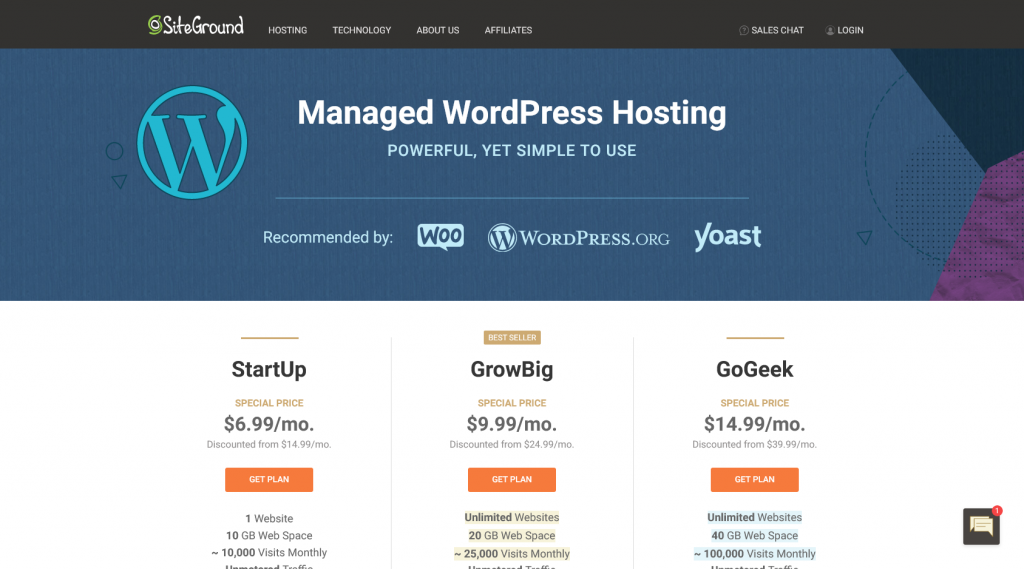The height and width of the screenshot is (569, 1024).
Task: Click the $6.99/mo. price
Action: [x=269, y=424]
